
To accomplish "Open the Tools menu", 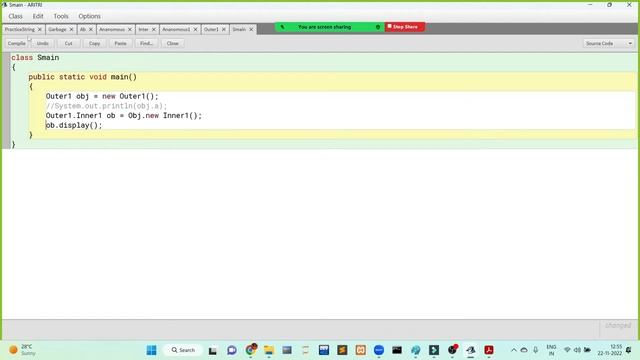I will (61, 16).
